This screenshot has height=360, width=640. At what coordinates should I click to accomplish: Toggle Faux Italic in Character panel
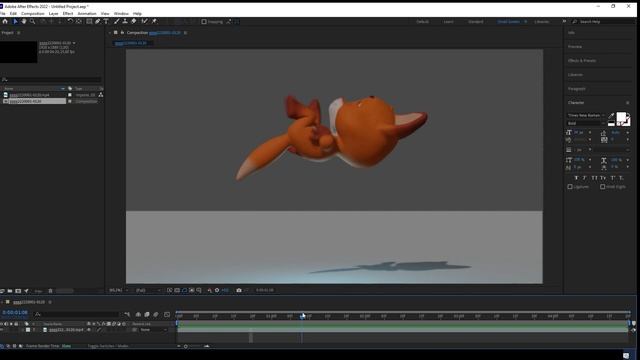(584, 178)
